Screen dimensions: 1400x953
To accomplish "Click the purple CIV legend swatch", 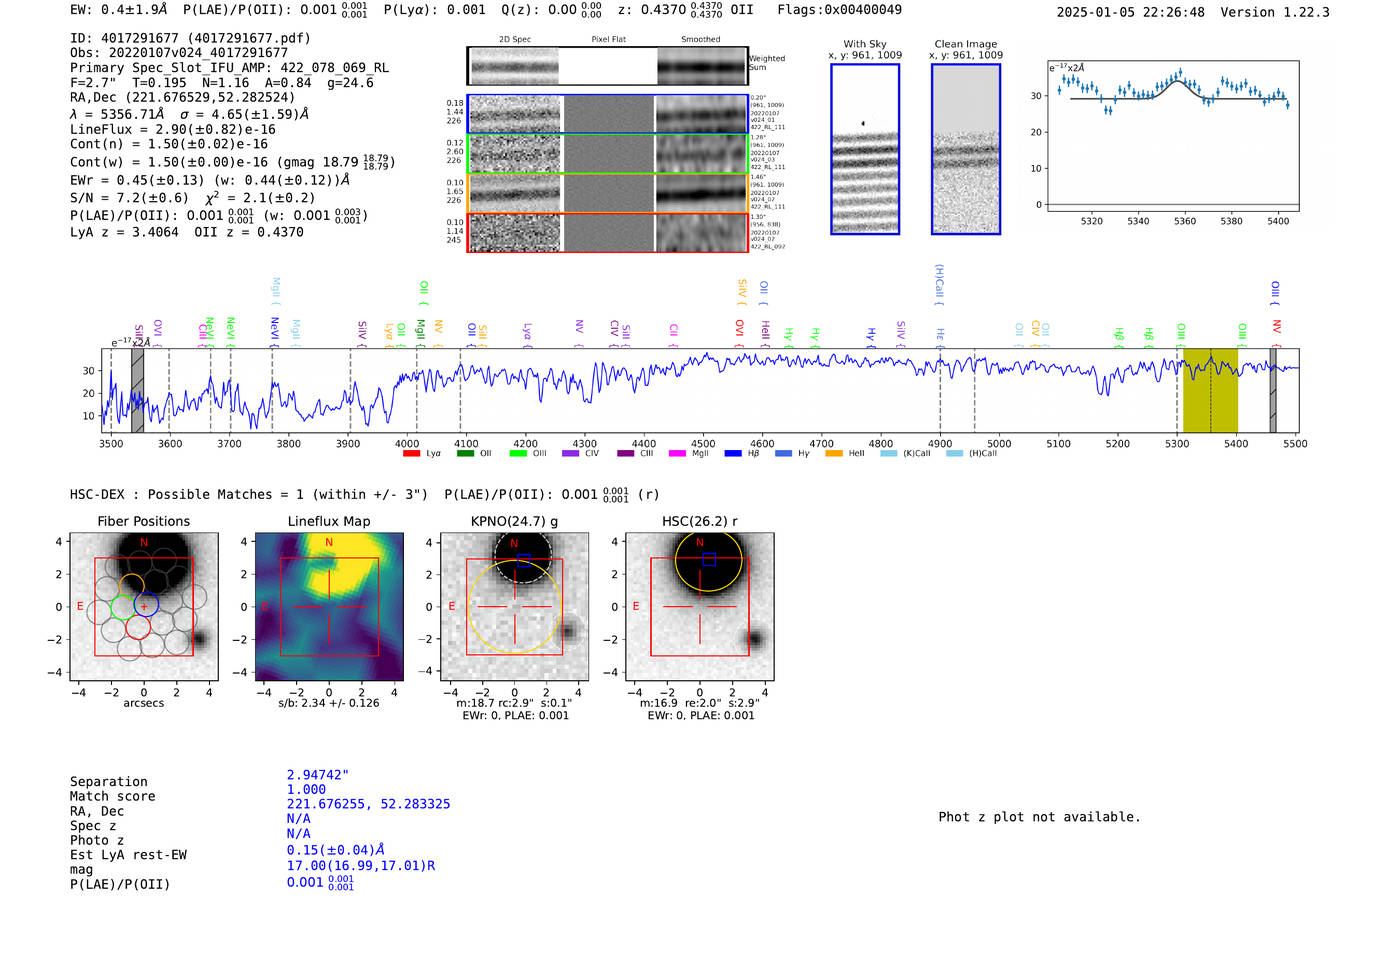I will [571, 453].
